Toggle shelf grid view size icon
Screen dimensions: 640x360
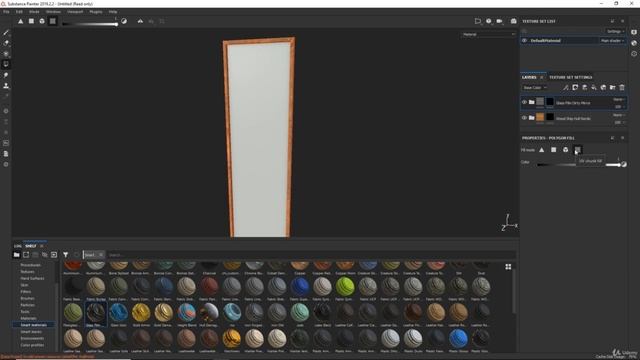(x=508, y=267)
